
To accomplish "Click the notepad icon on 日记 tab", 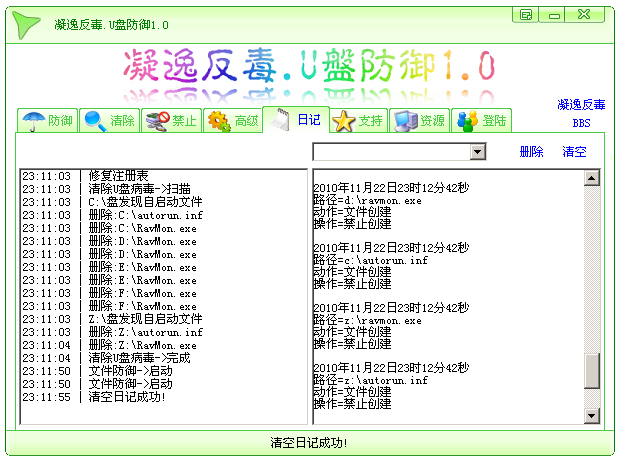I will 280,120.
